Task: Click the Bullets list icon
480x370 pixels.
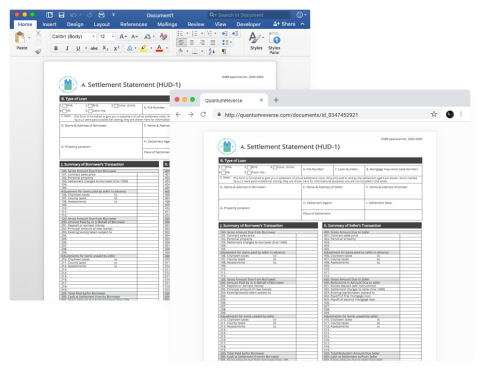Action: pyautogui.click(x=180, y=33)
